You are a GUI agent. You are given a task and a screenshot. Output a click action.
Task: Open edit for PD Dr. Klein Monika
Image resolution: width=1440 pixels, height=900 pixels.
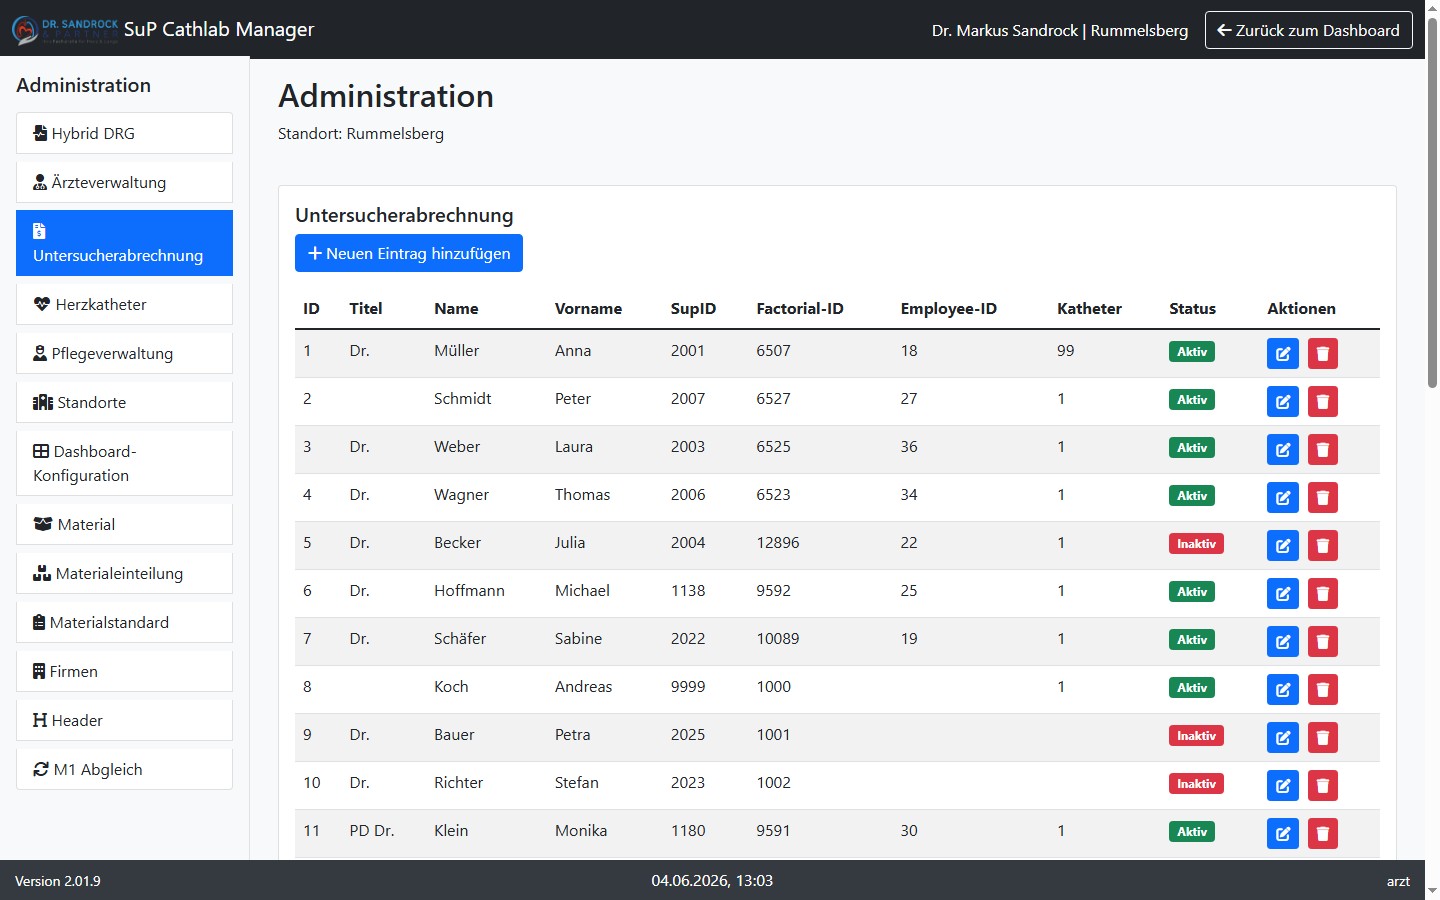[x=1282, y=833]
